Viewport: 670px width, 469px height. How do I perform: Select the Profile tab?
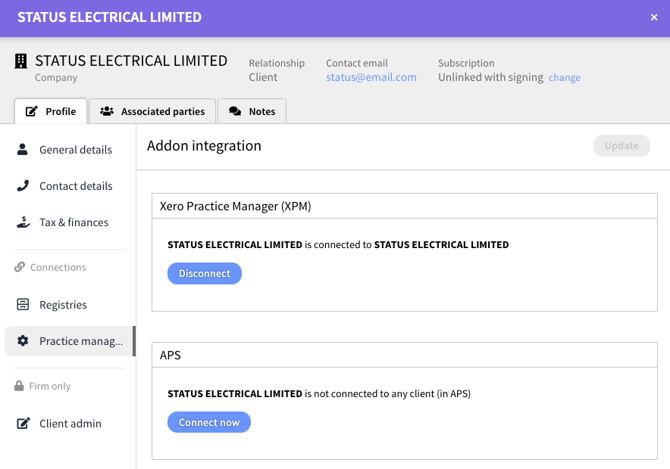[51, 111]
